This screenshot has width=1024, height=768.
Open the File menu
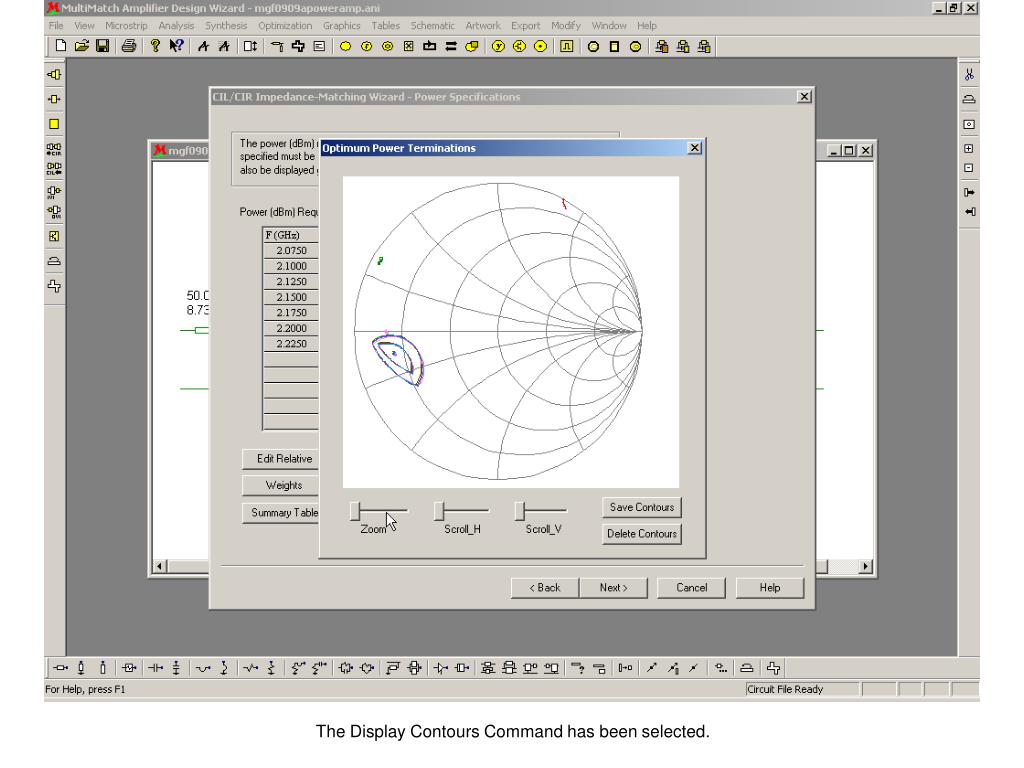56,25
